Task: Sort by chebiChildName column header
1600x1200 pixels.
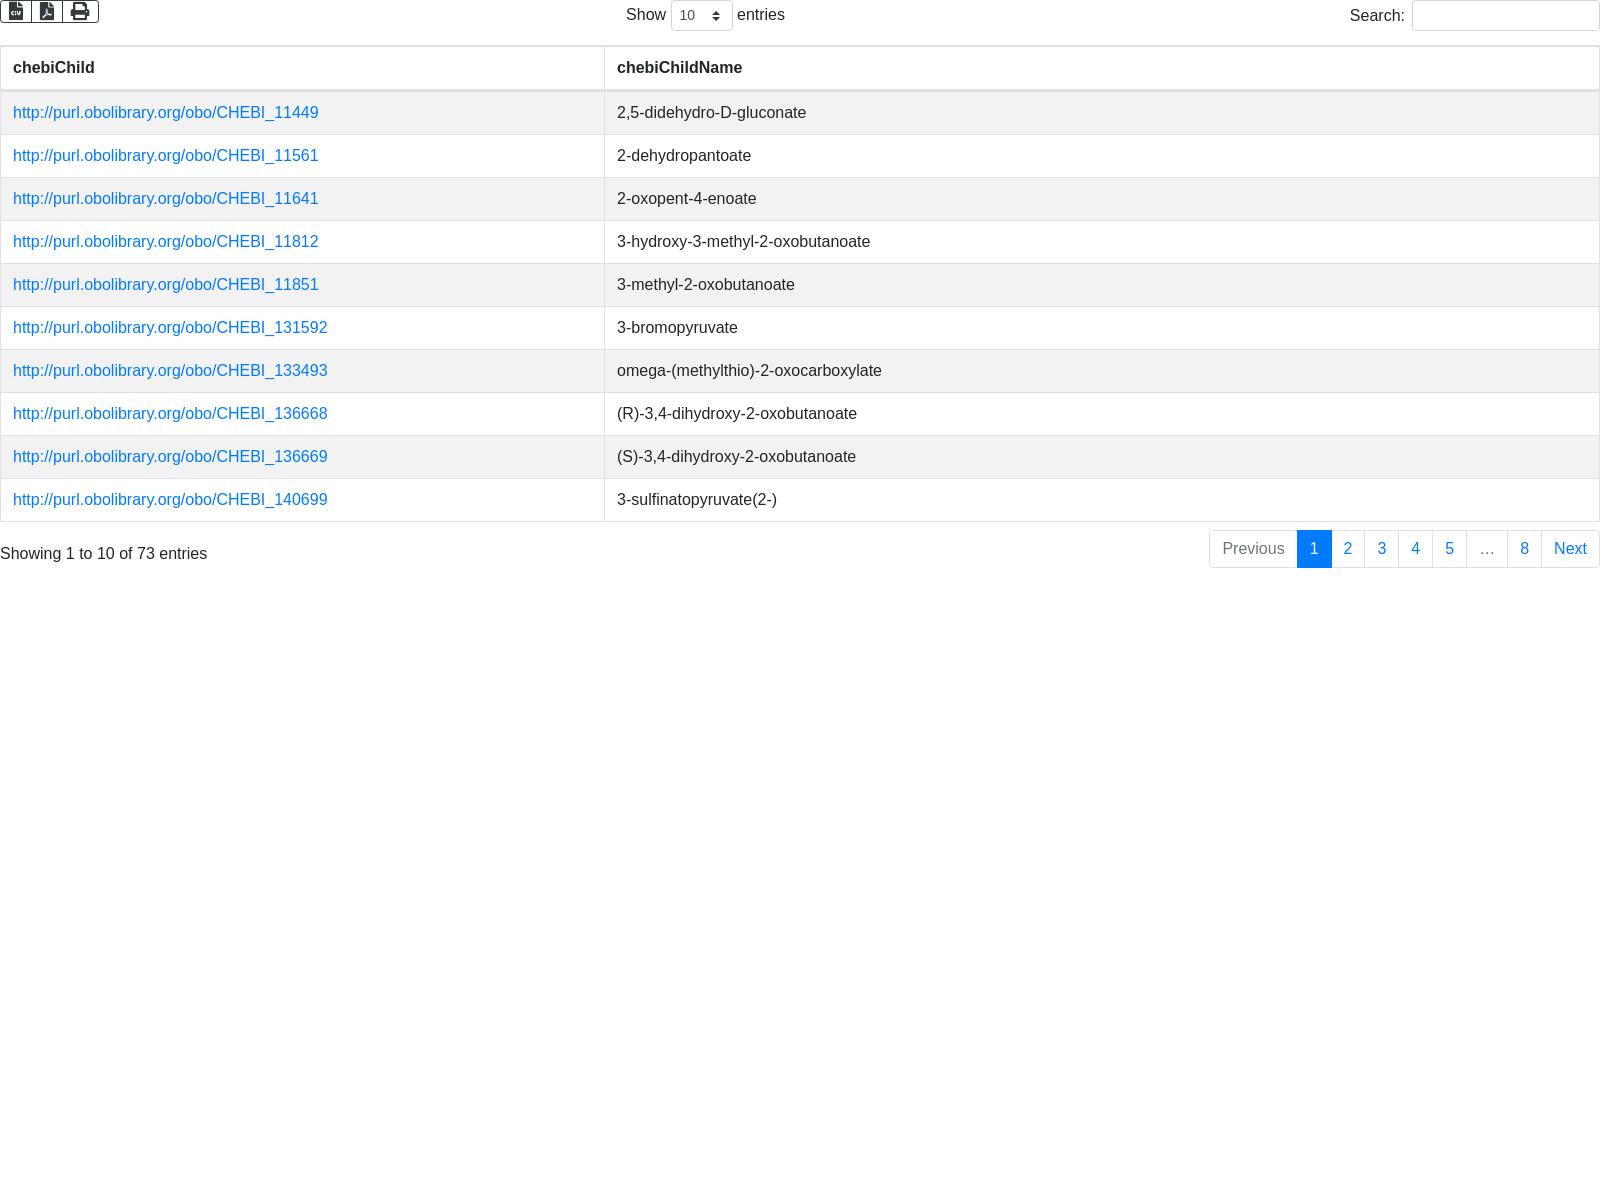Action: 679,68
